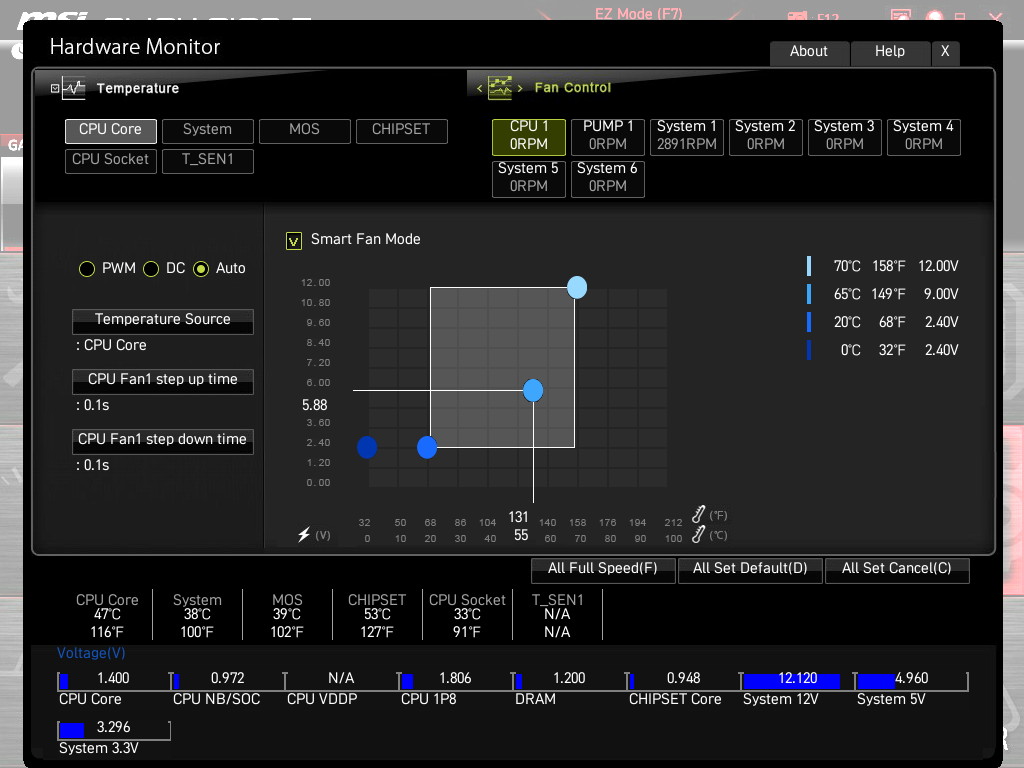Select the MOS temperature tab
This screenshot has width=1024, height=768.
click(x=304, y=131)
